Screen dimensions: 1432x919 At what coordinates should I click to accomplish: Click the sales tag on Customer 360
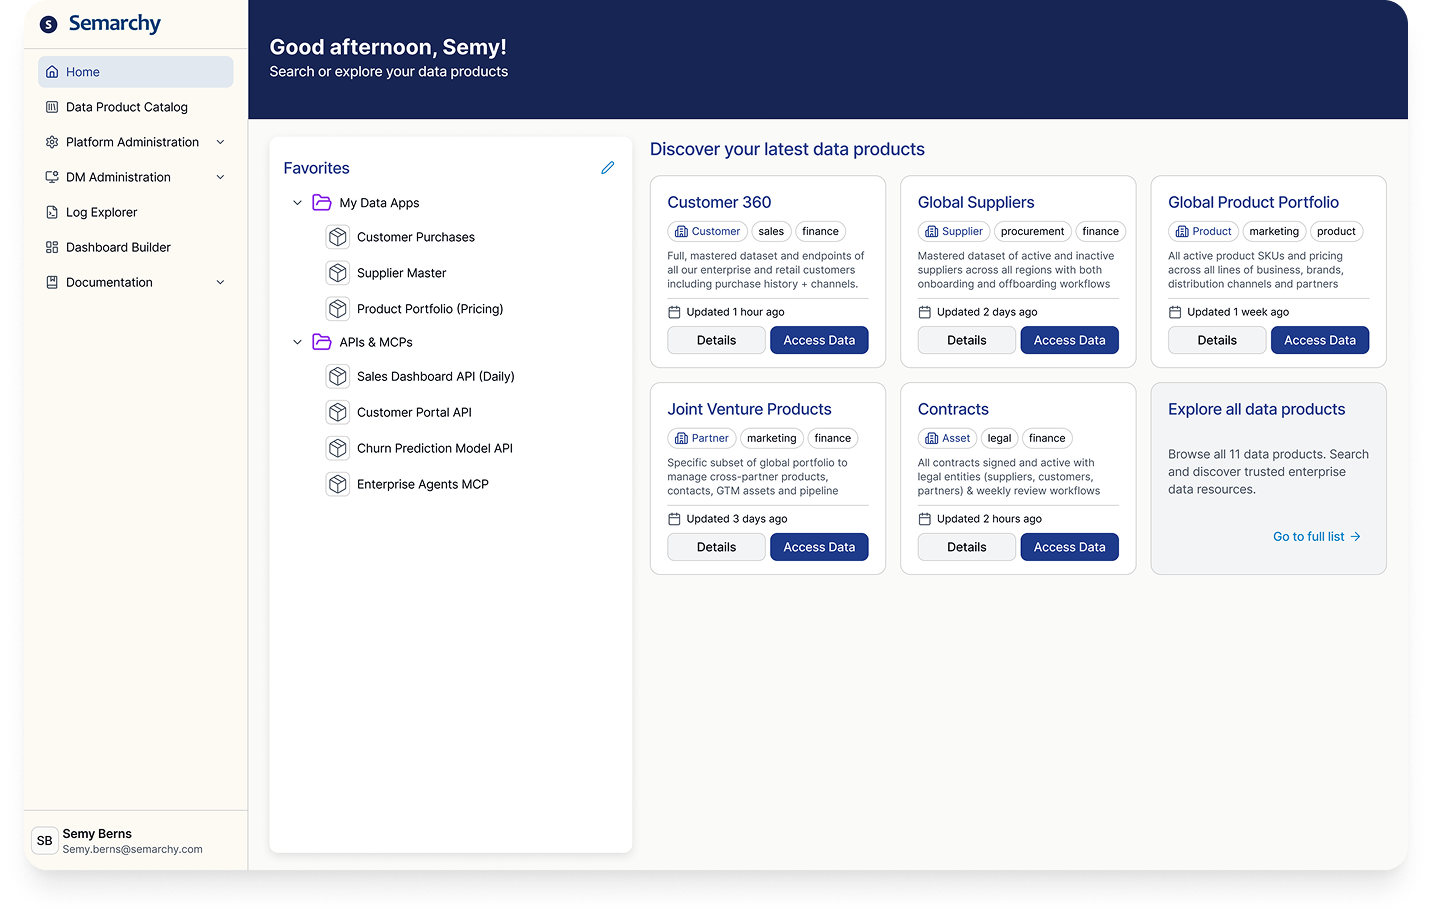pos(771,231)
